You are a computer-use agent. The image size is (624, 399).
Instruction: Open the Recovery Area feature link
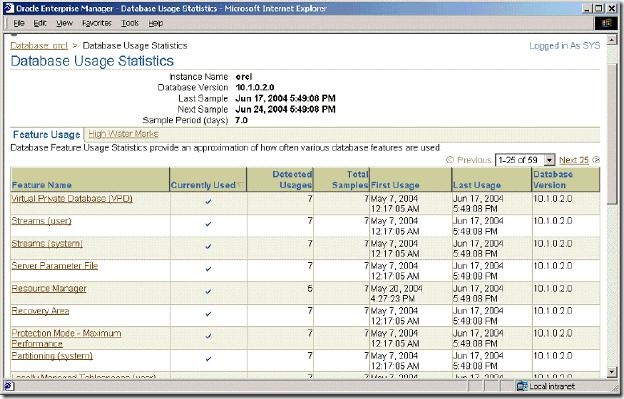click(40, 311)
